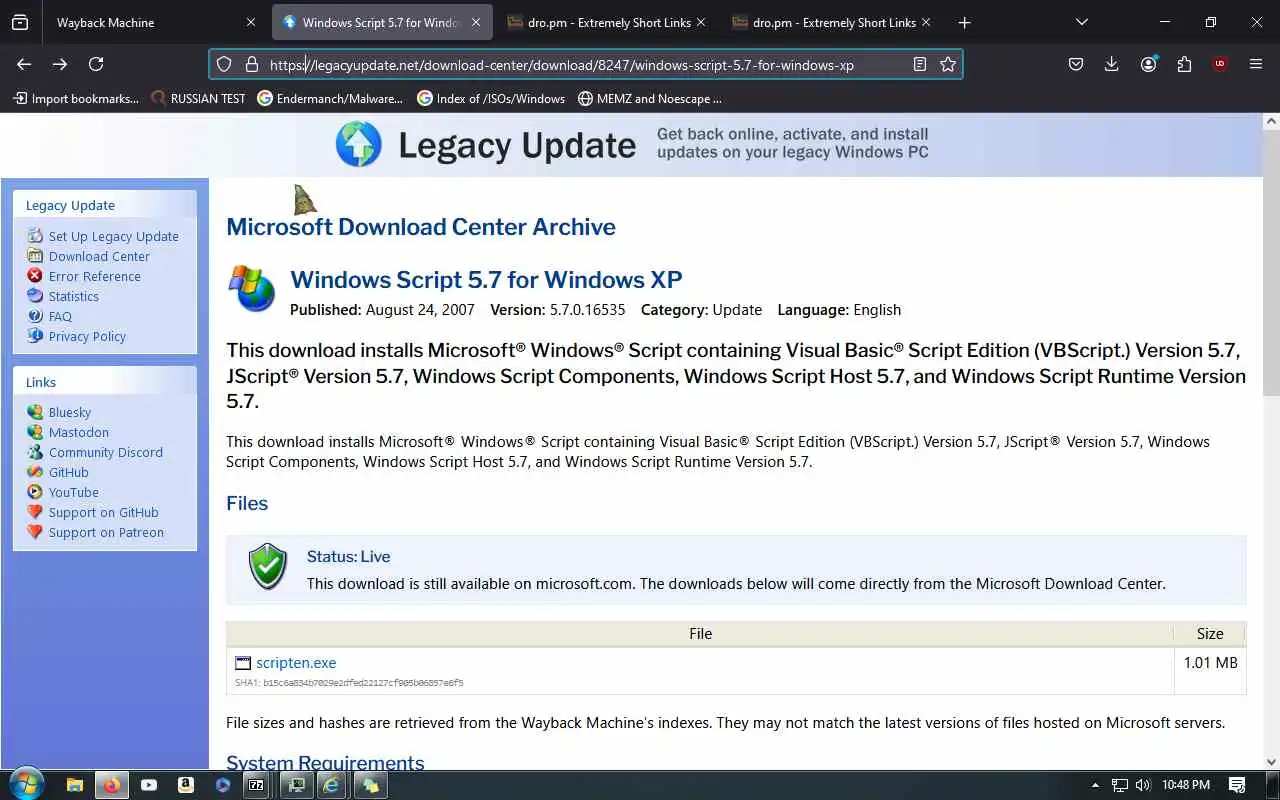Bookmark this page with the star icon
The width and height of the screenshot is (1280, 800).
pos(948,64)
